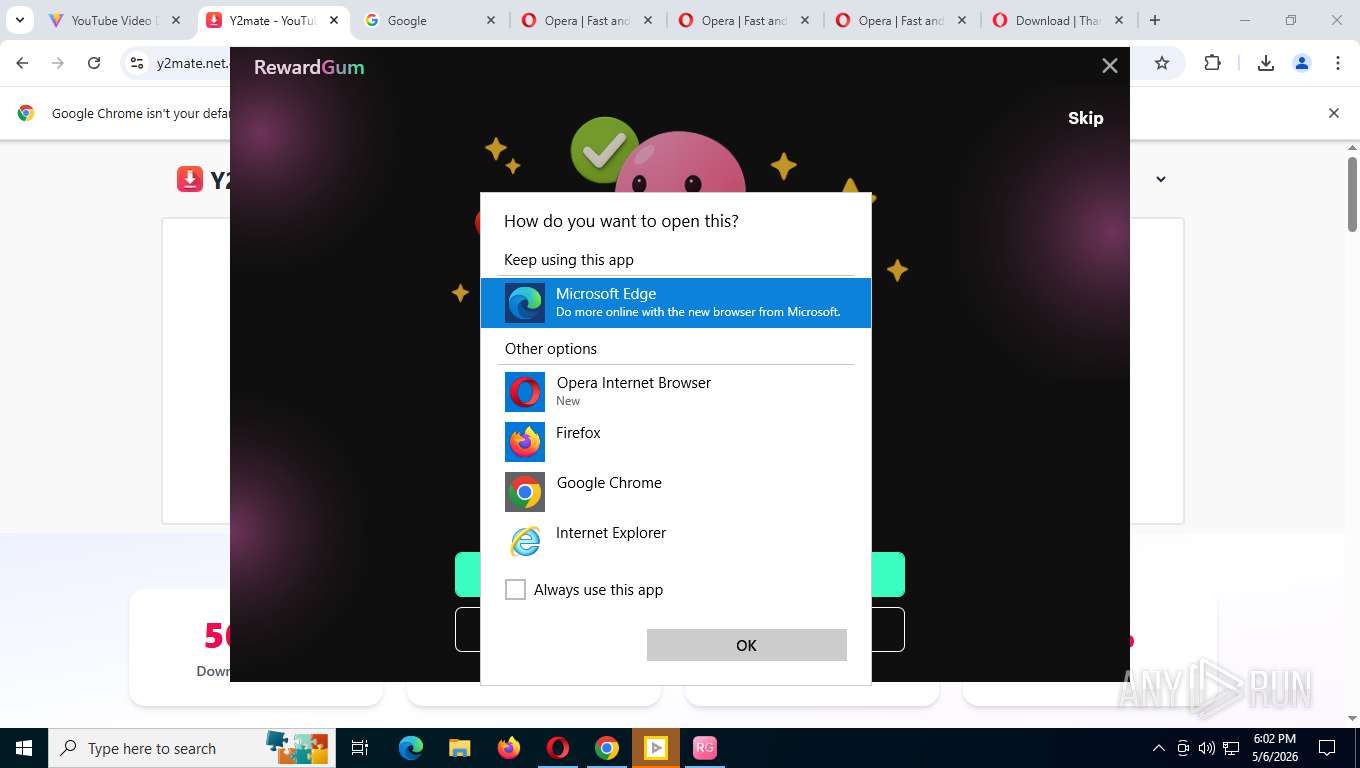
Task: Reload the page
Action: 94,63
